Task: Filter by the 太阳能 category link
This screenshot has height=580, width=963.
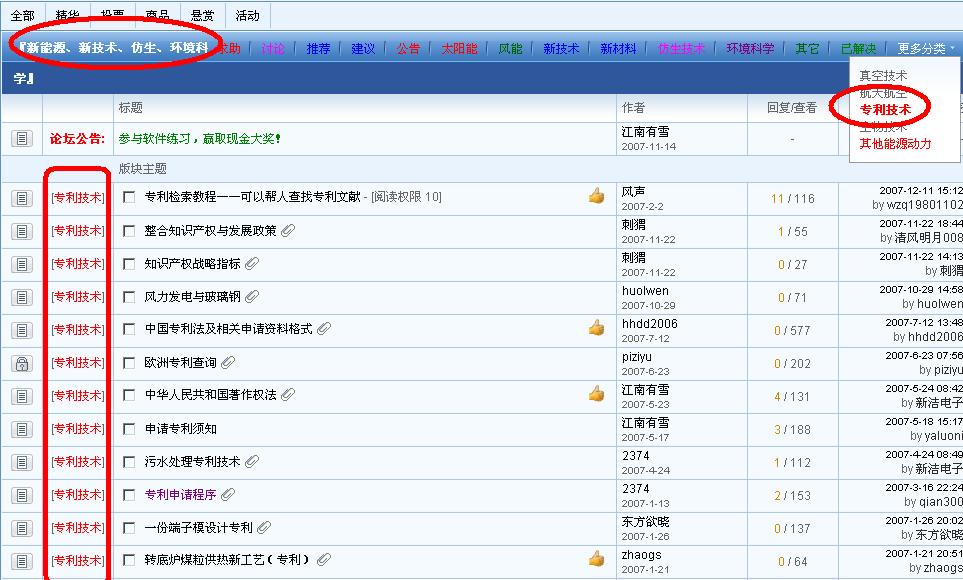Action: pyautogui.click(x=459, y=49)
